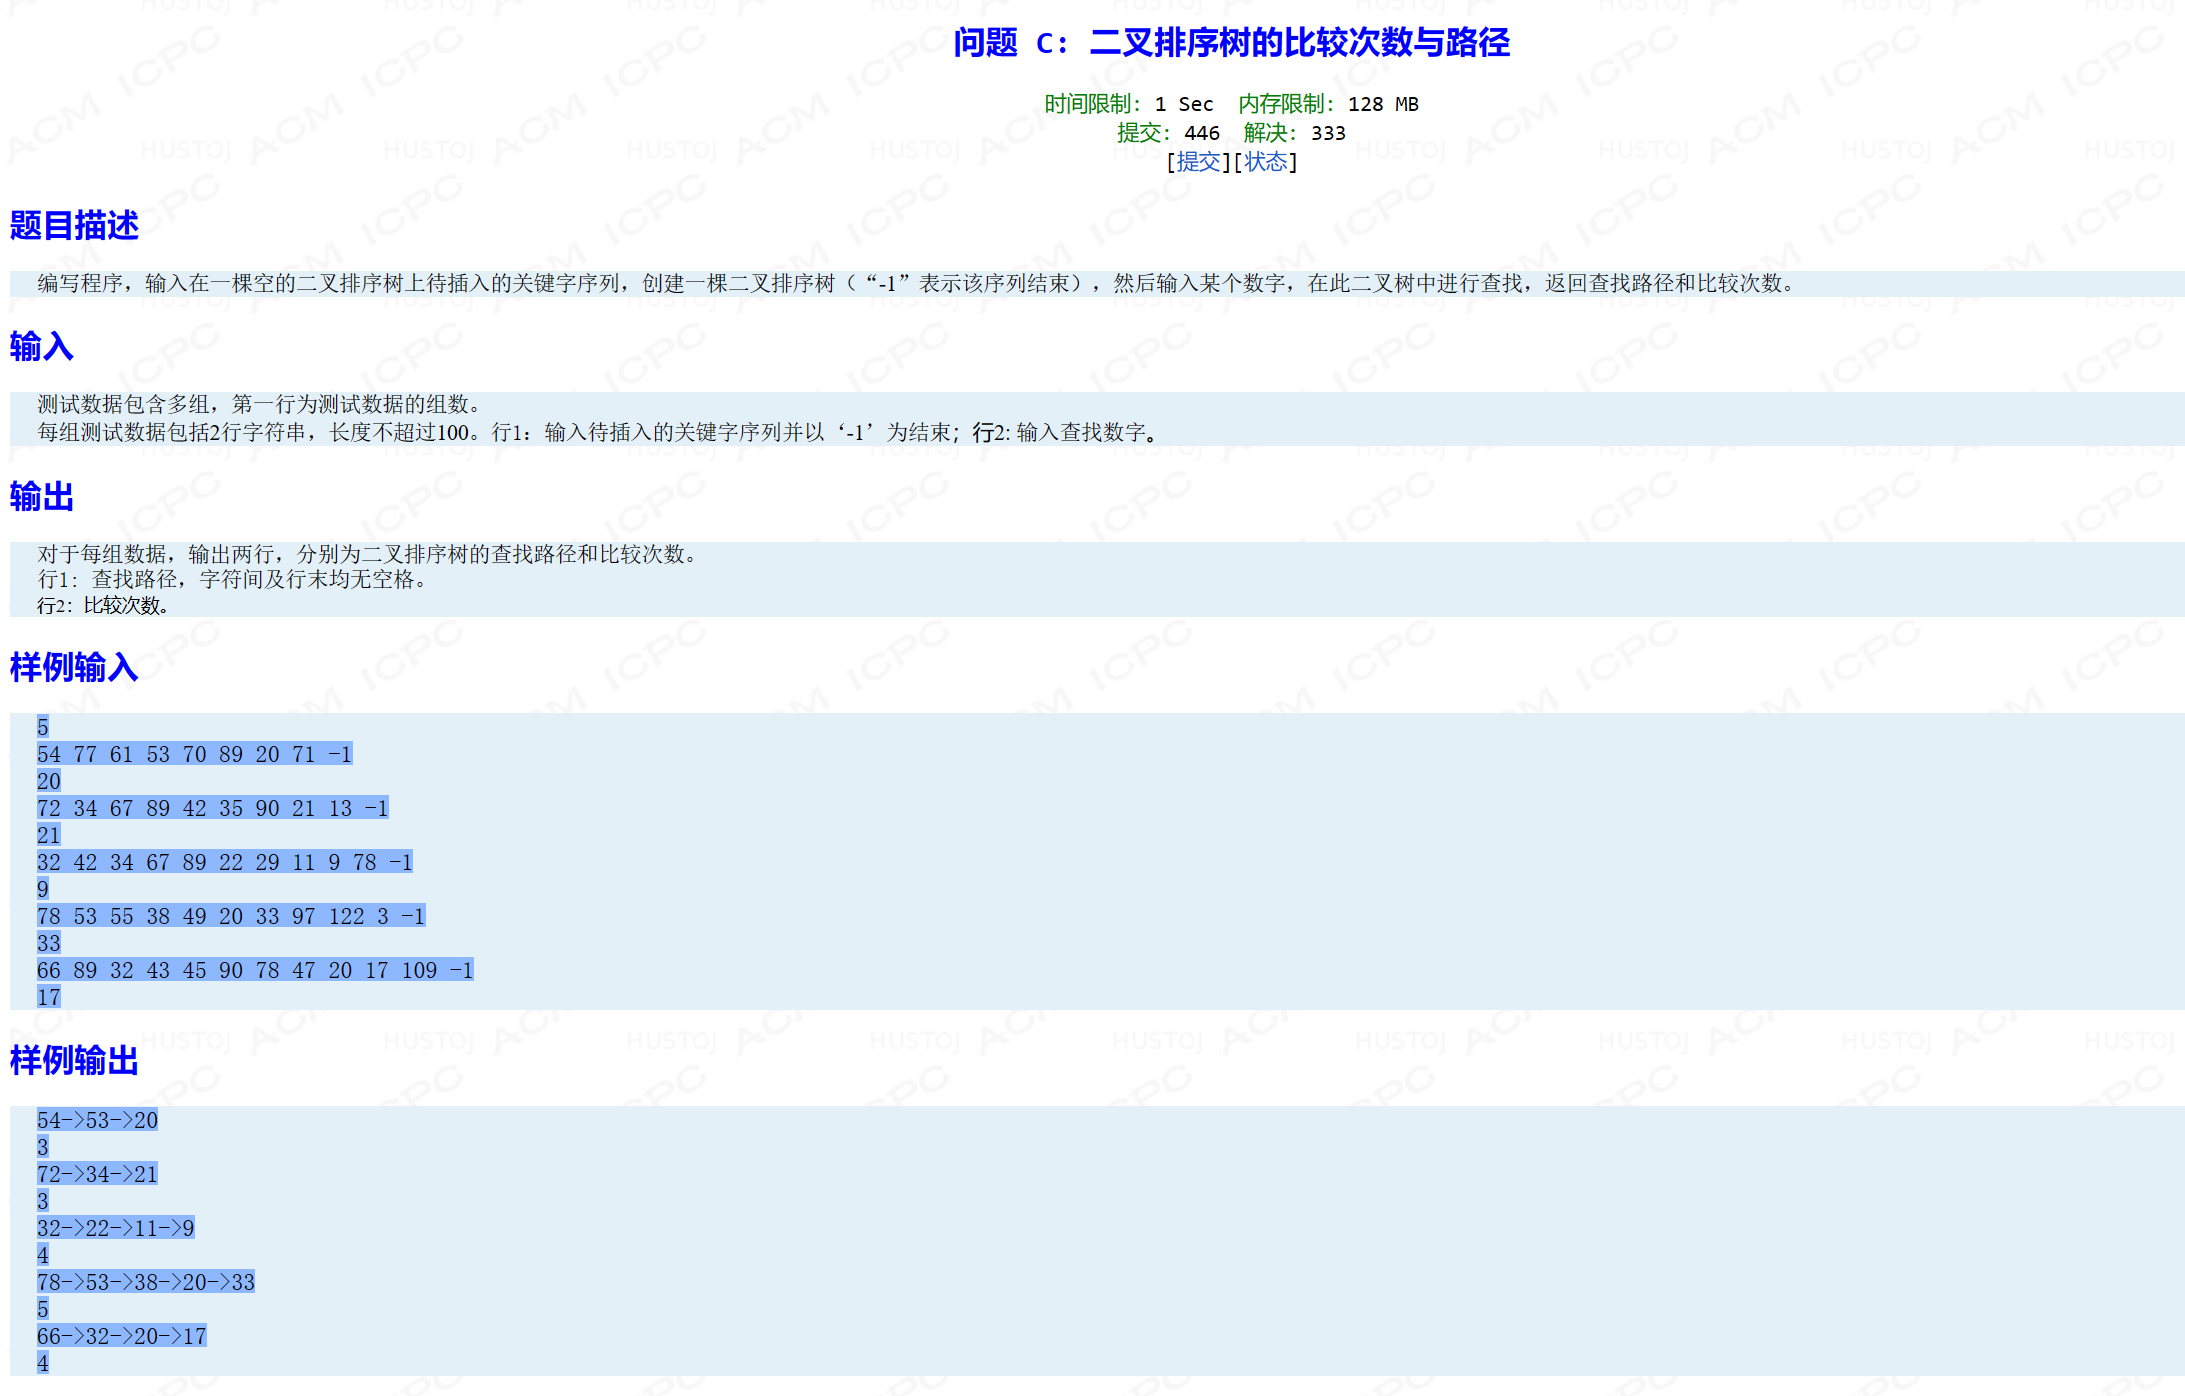Click sample input line starting with 54 77 61
This screenshot has width=2185, height=1396.
point(194,755)
